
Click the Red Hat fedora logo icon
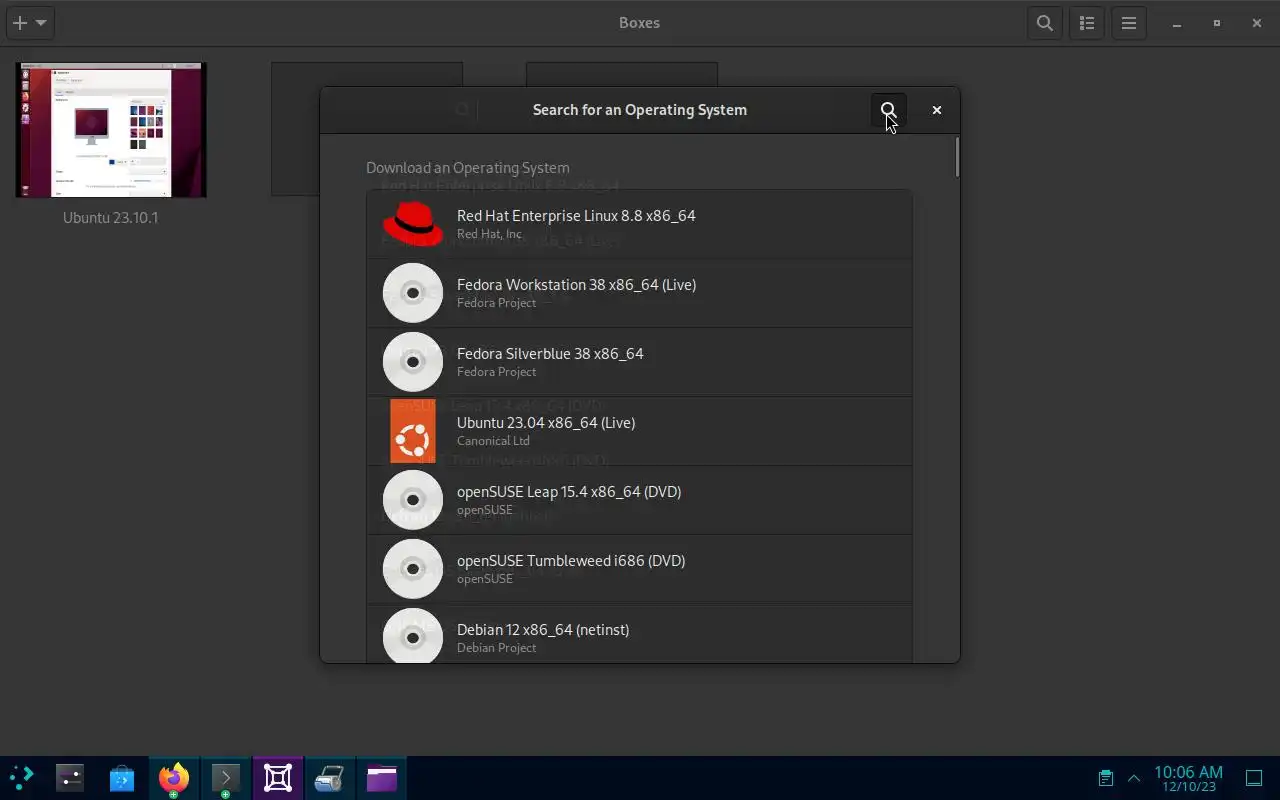tap(413, 224)
